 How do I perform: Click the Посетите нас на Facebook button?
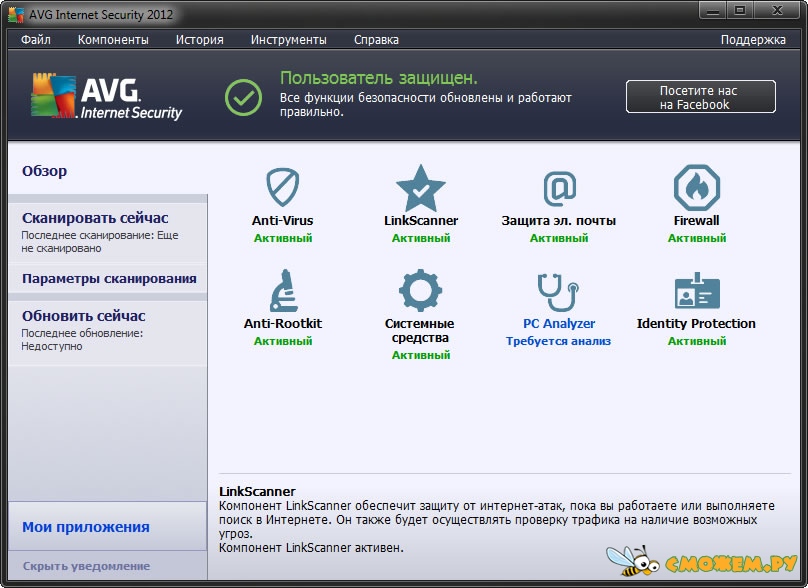[x=700, y=96]
